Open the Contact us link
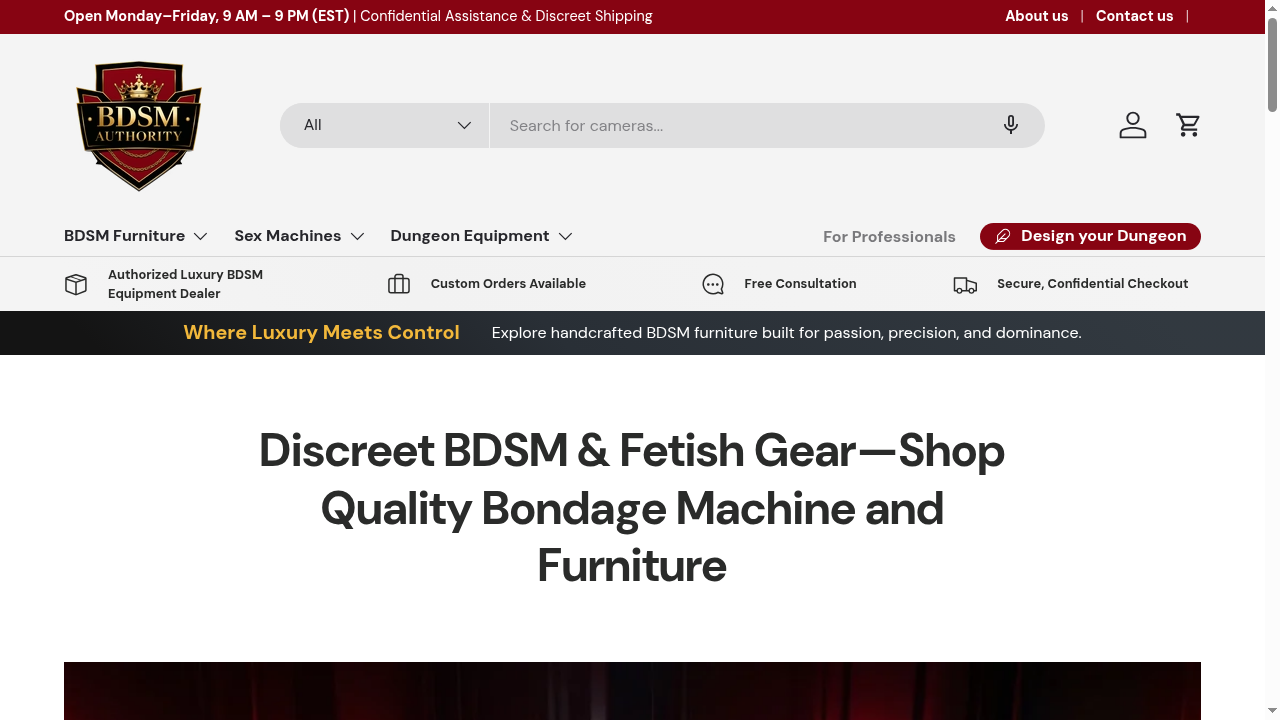 point(1135,16)
